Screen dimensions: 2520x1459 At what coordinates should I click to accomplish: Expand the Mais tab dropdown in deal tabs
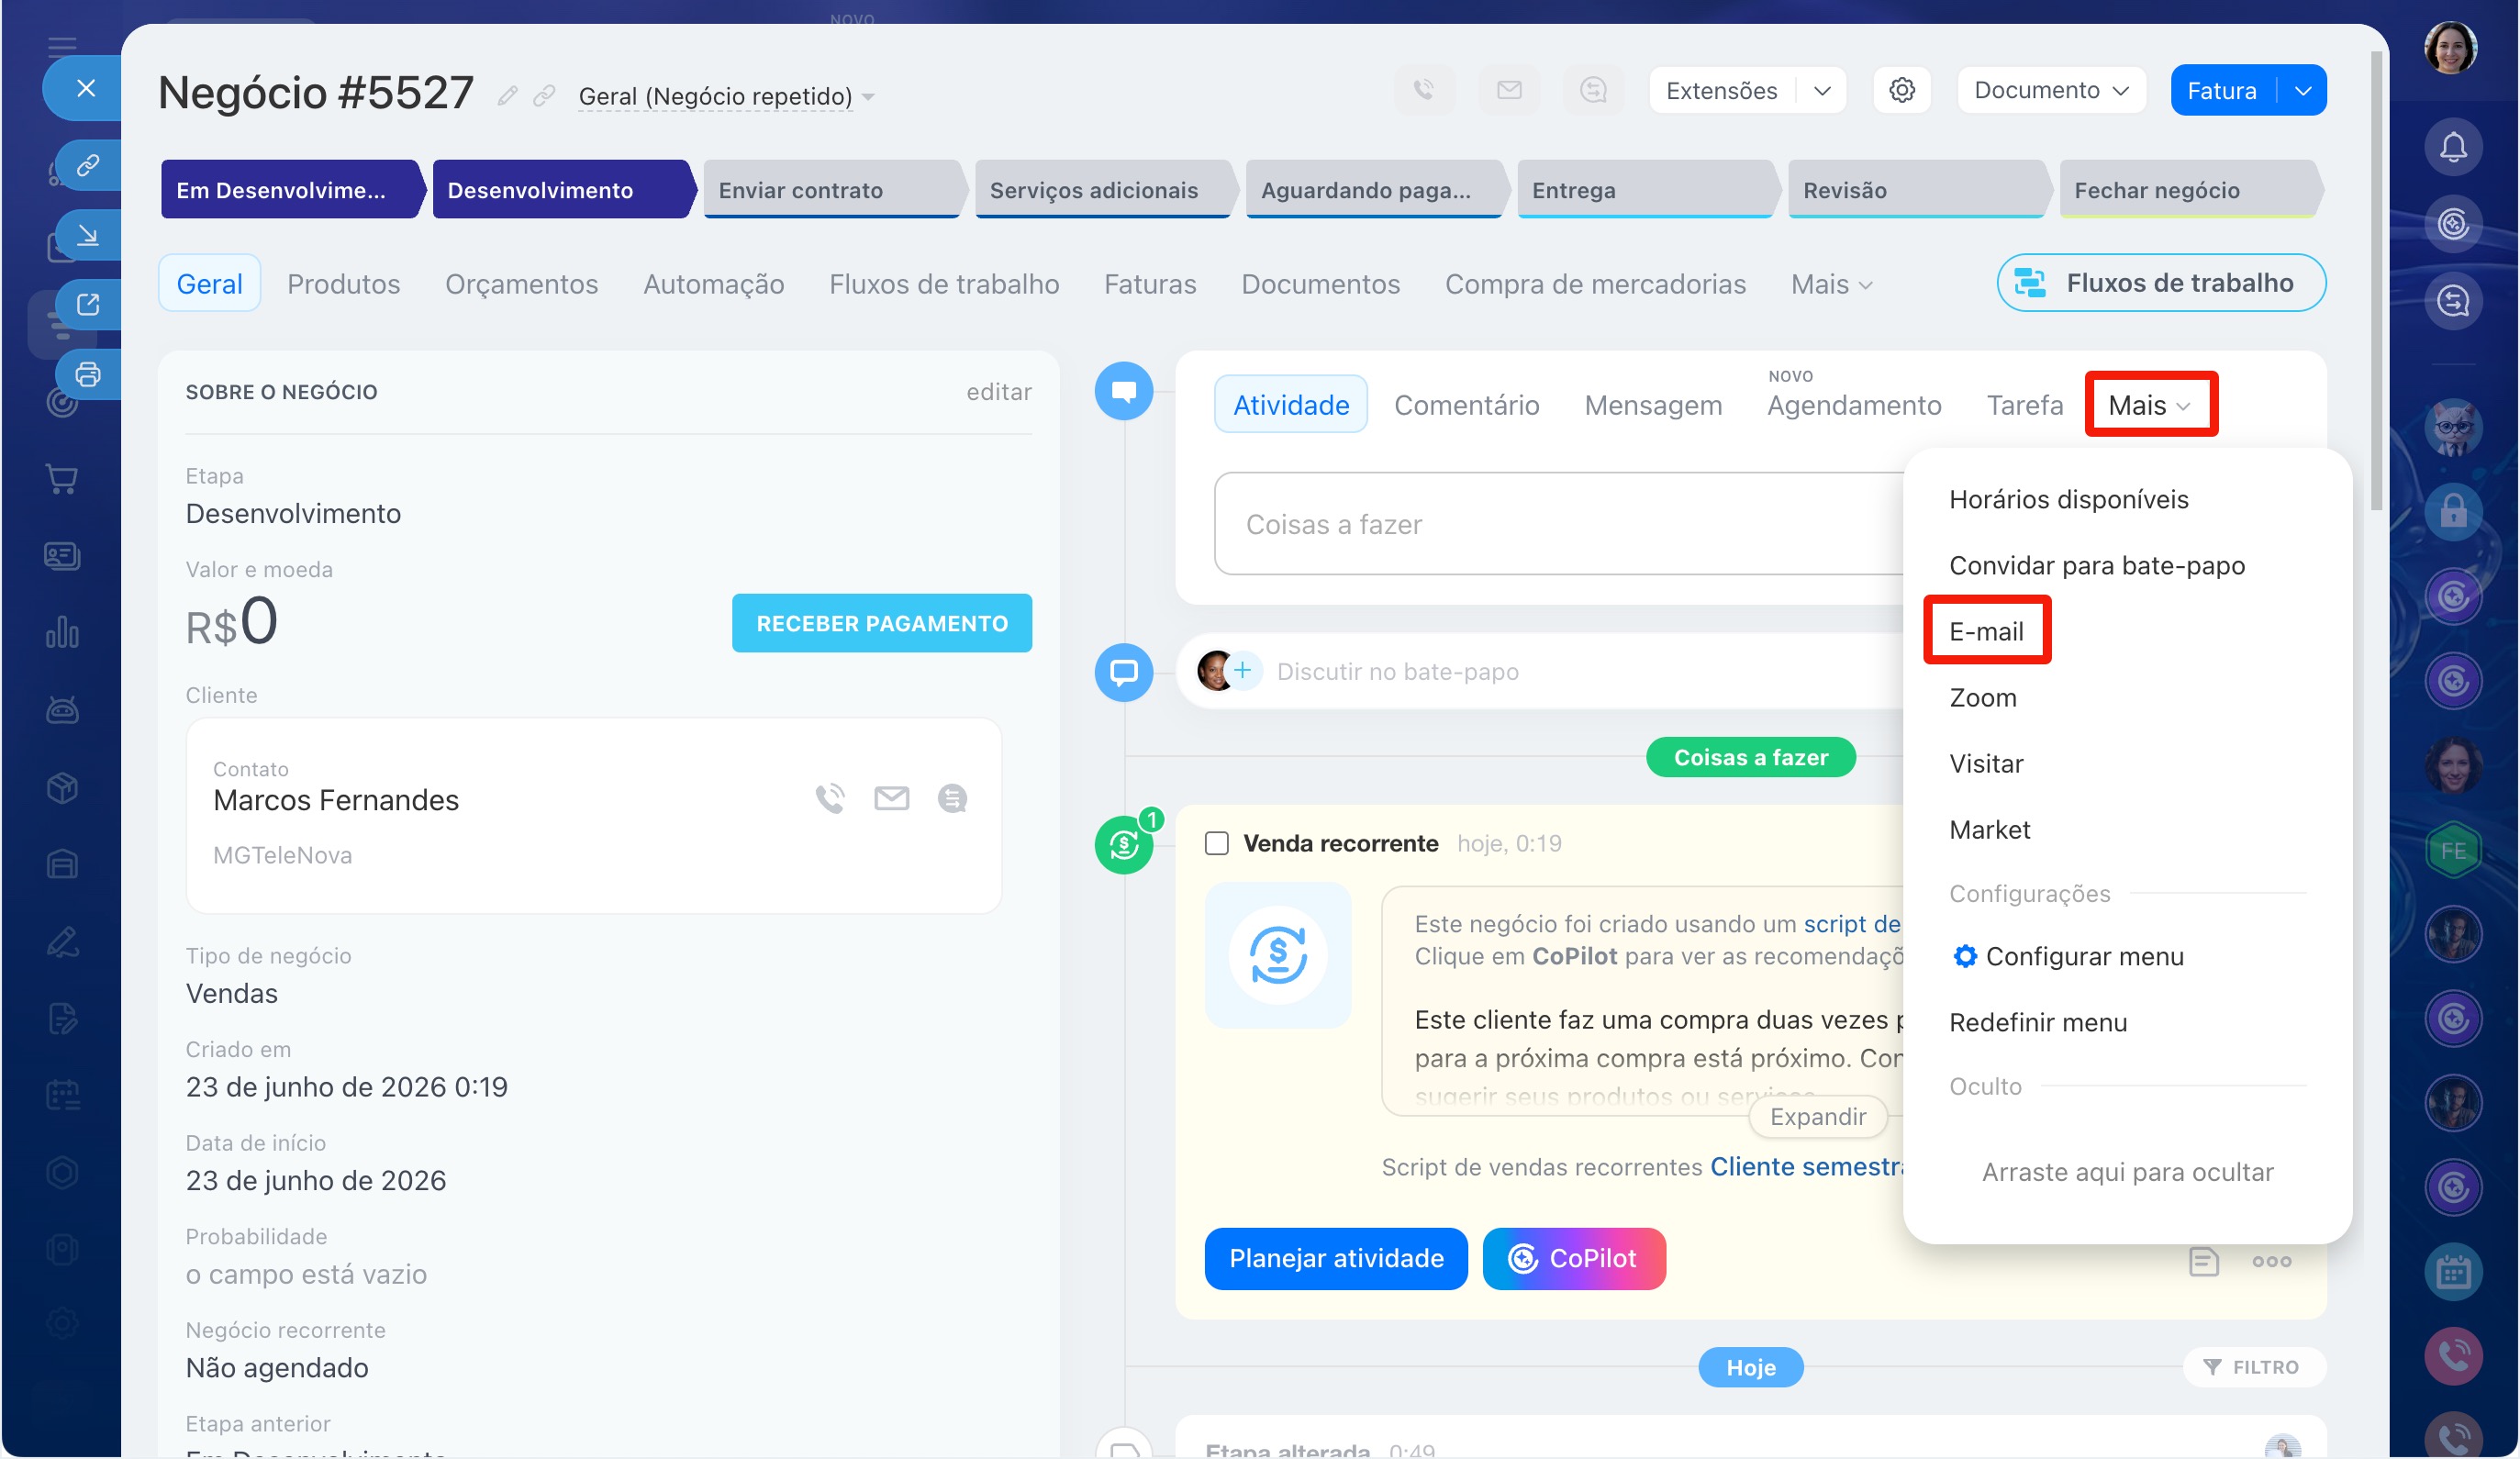point(1832,285)
